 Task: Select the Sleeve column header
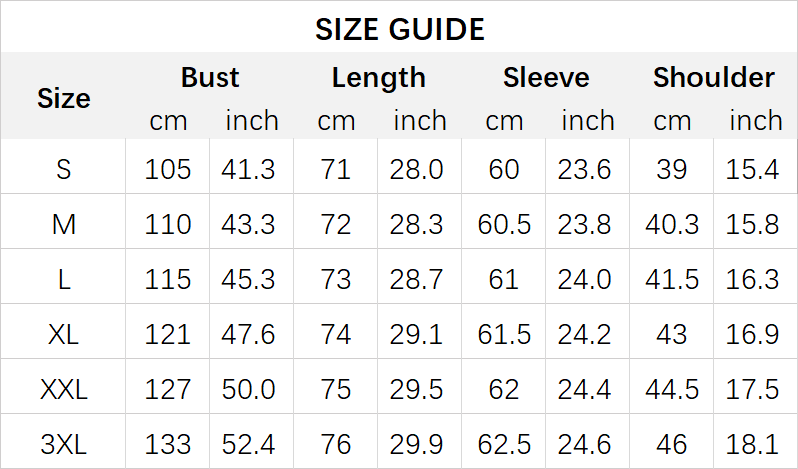point(546,78)
